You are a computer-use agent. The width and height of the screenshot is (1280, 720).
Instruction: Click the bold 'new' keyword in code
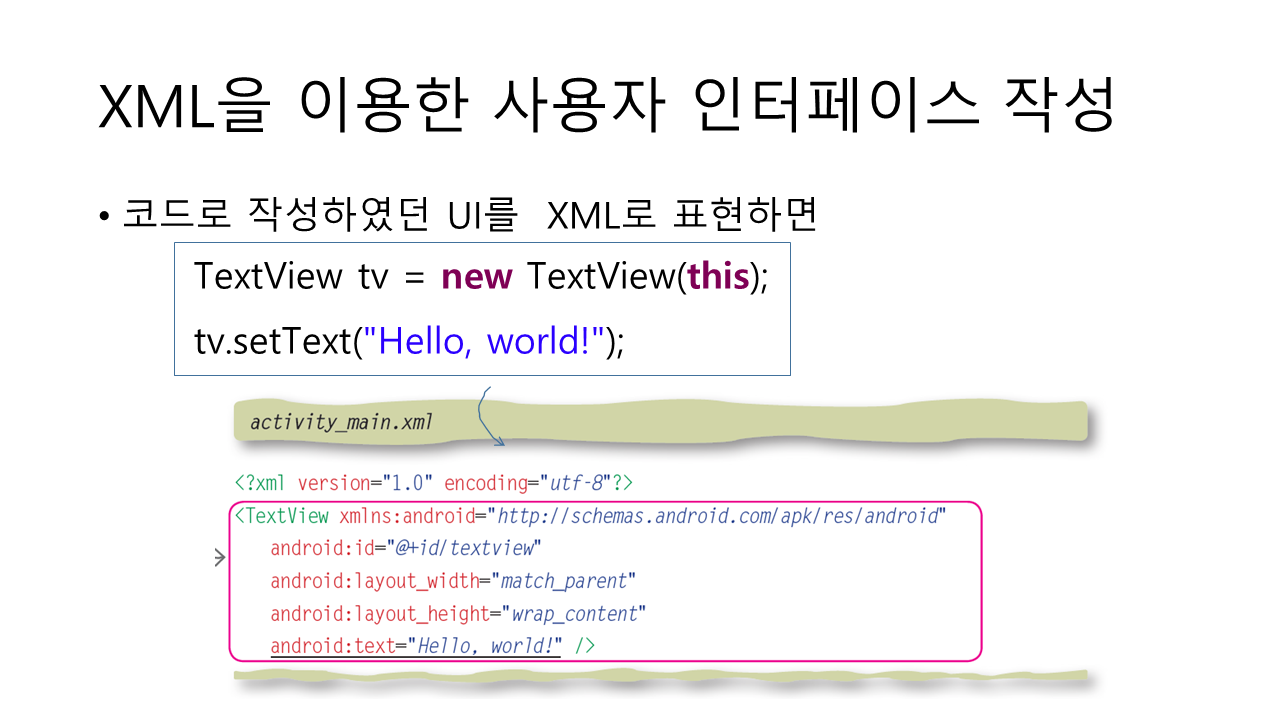(x=476, y=276)
